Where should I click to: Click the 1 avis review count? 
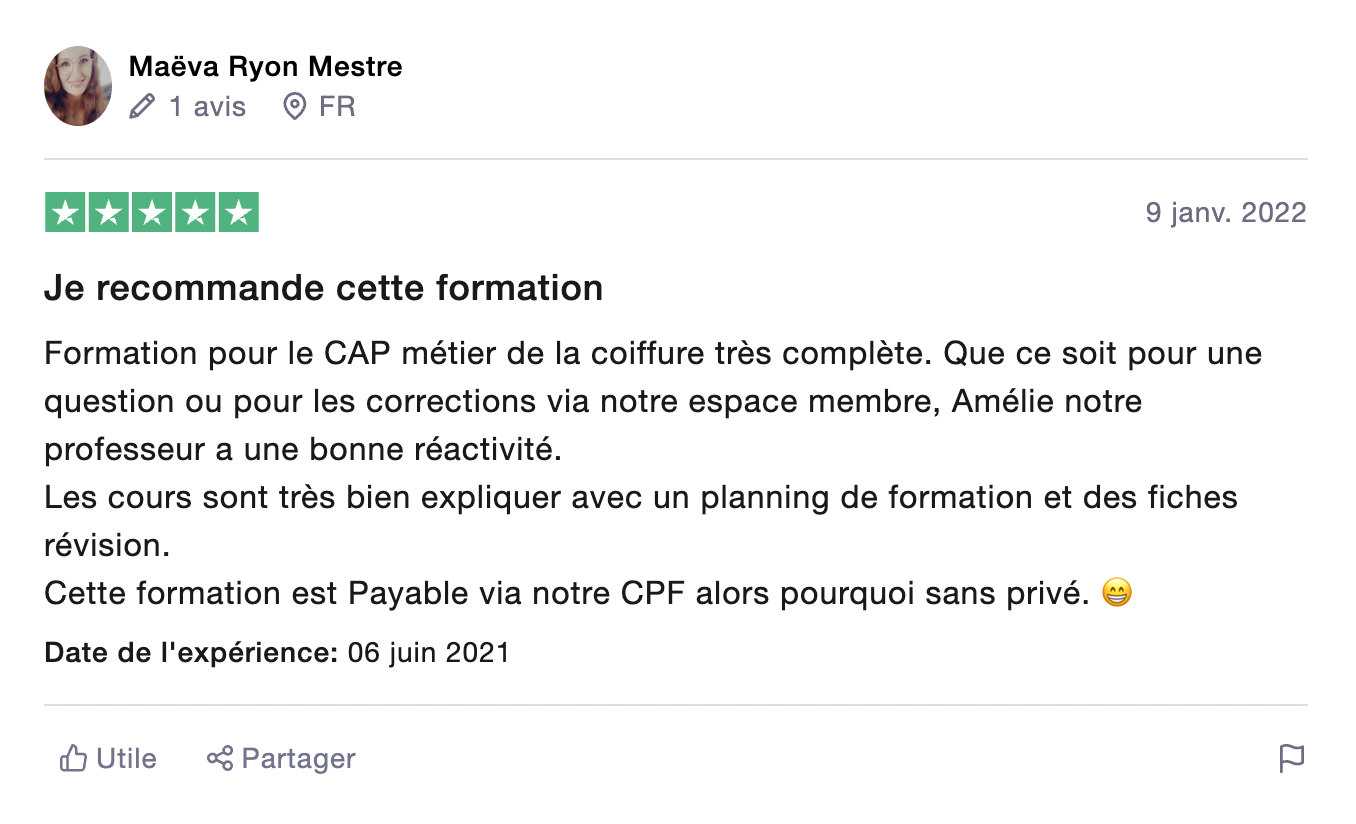207,106
